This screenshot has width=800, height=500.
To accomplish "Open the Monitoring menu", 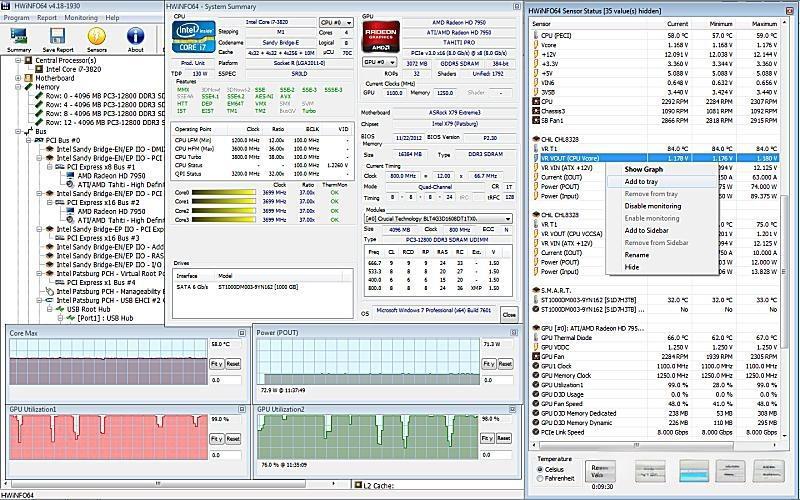I will coord(81,17).
